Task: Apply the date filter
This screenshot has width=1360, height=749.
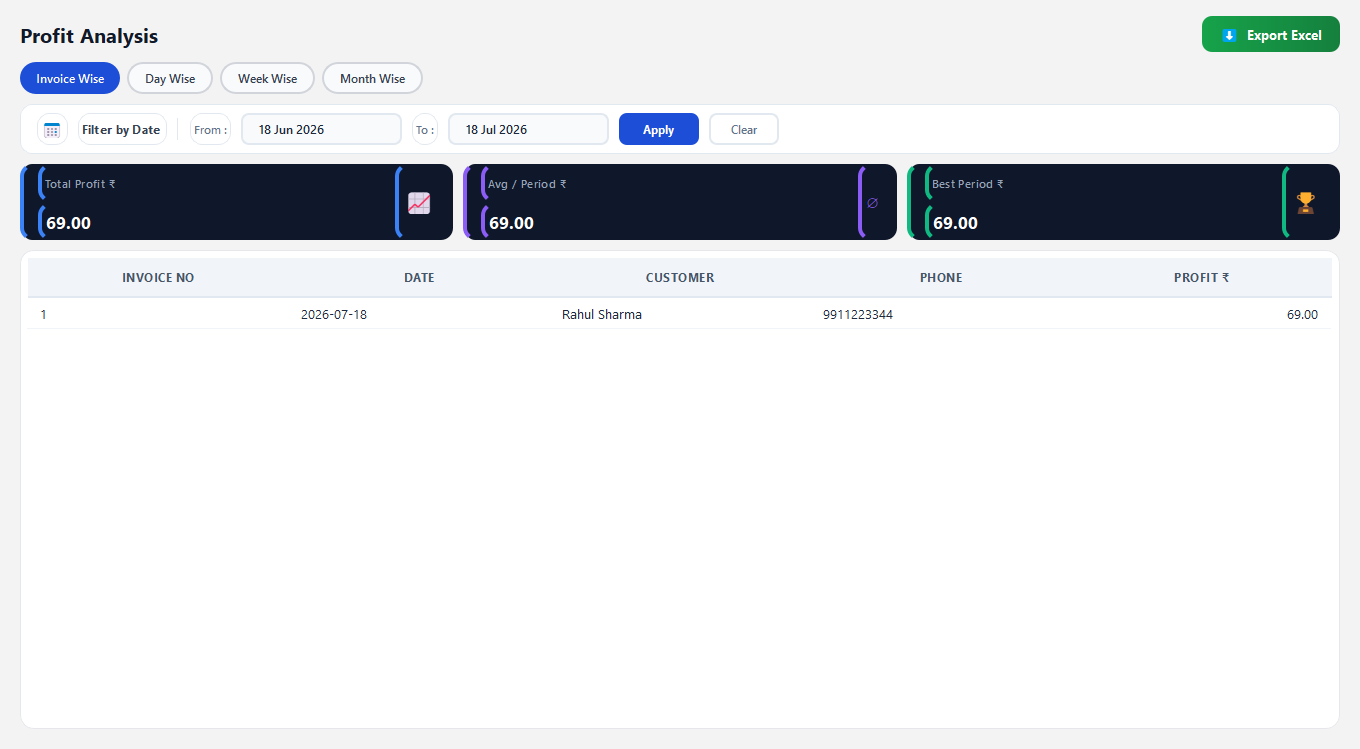Action: point(659,129)
